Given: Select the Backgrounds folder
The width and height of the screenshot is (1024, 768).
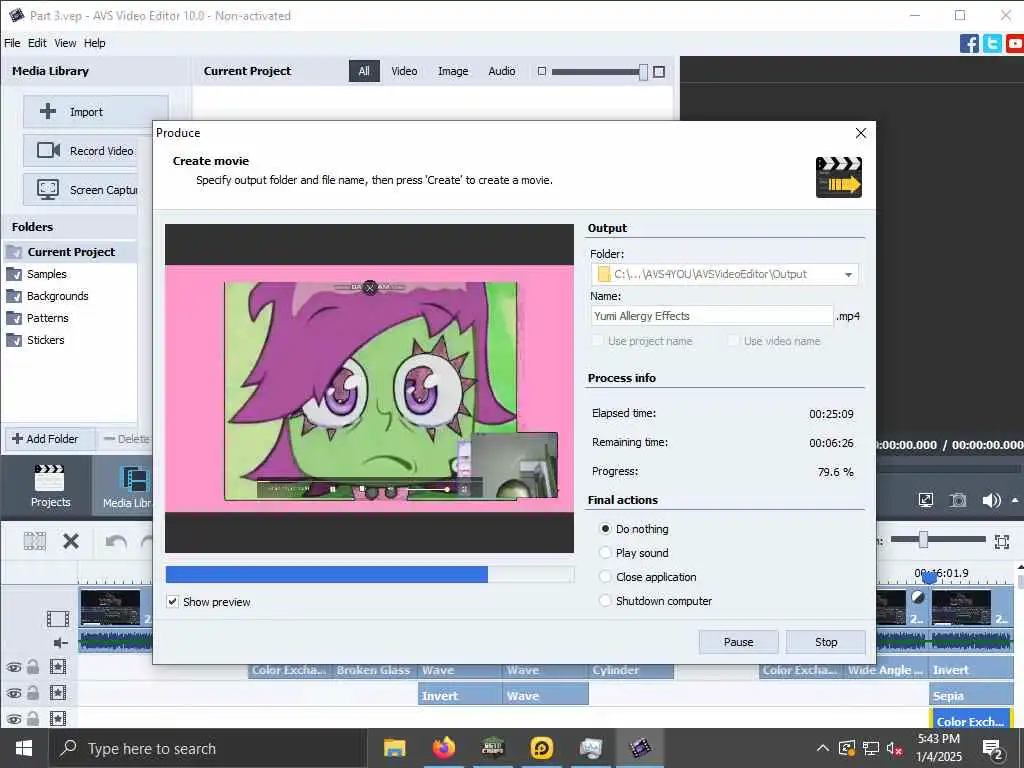Looking at the screenshot, I should pos(57,296).
